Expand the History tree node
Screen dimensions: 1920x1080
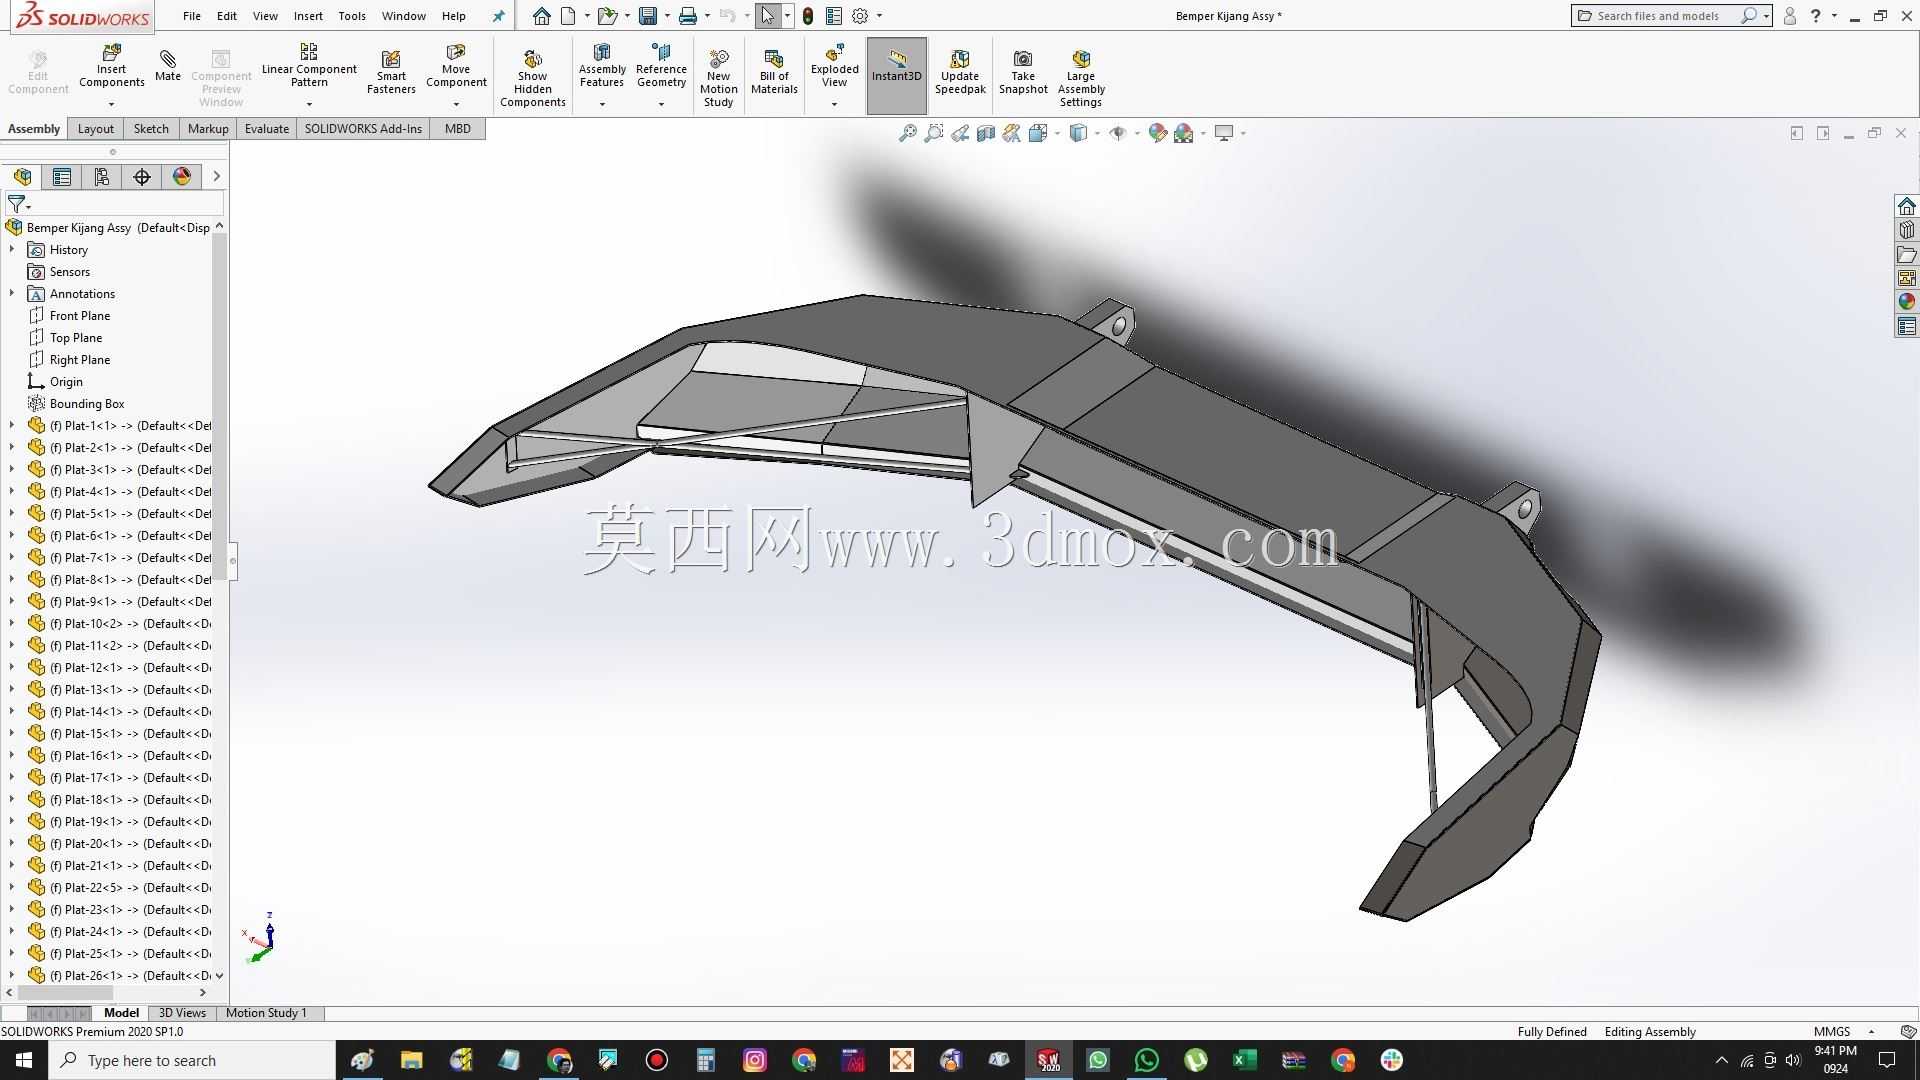(12, 249)
